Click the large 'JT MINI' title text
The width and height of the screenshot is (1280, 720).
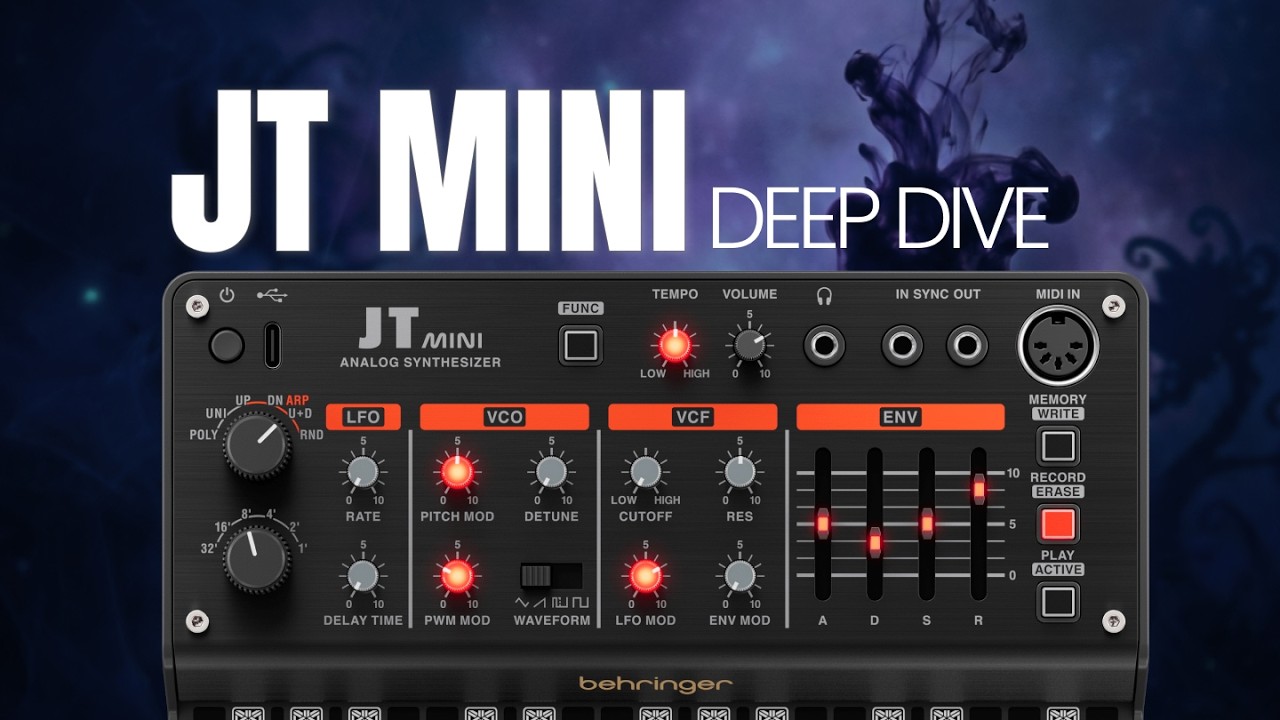[x=428, y=172]
